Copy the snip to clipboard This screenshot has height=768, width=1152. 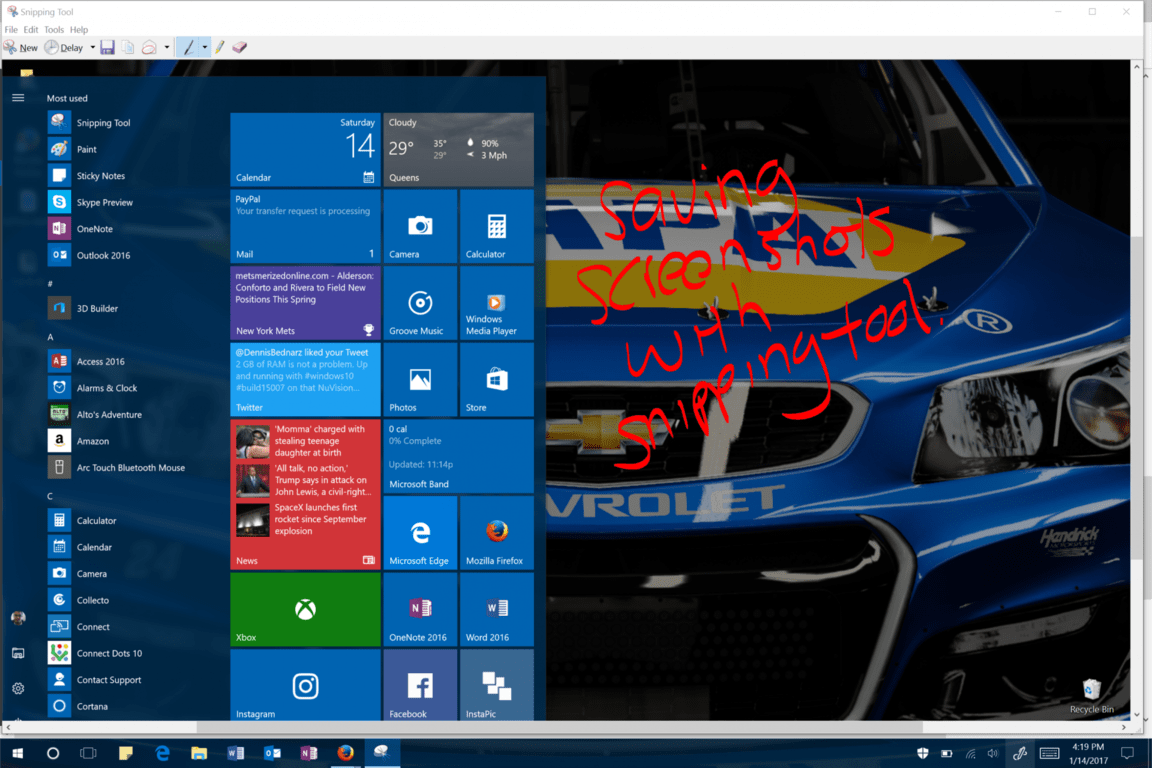pyautogui.click(x=128, y=48)
